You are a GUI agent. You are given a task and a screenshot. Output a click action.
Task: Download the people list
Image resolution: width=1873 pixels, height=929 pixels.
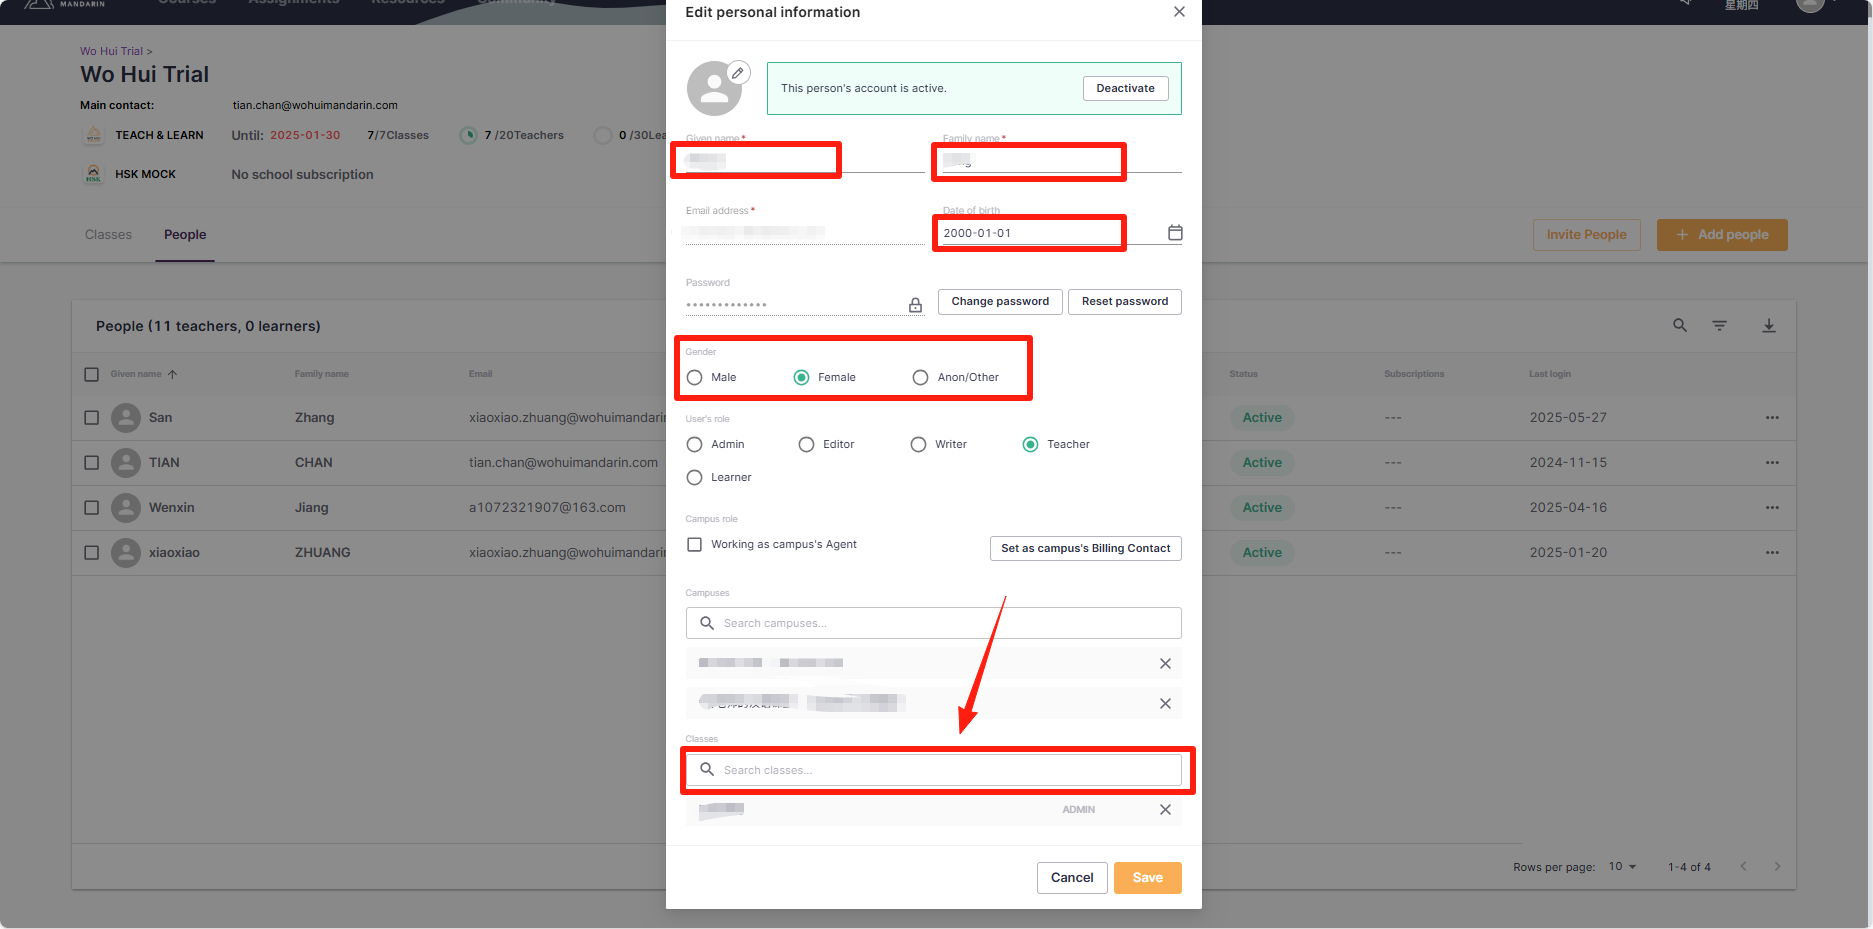[1768, 326]
